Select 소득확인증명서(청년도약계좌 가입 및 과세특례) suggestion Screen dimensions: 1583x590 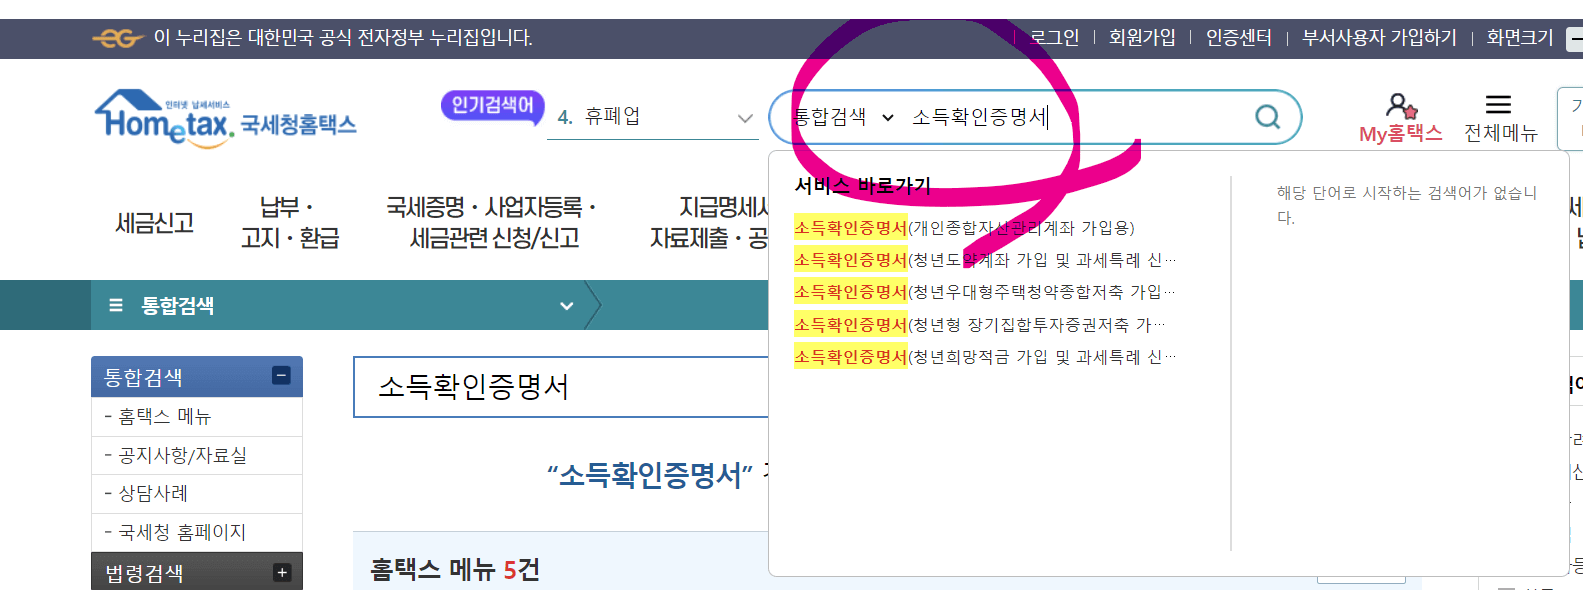pos(985,260)
